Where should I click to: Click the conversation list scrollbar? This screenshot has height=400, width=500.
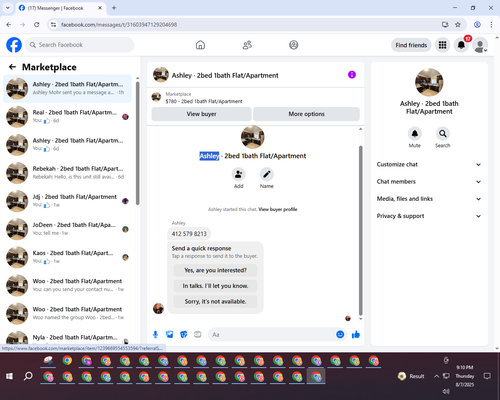pyautogui.click(x=138, y=143)
